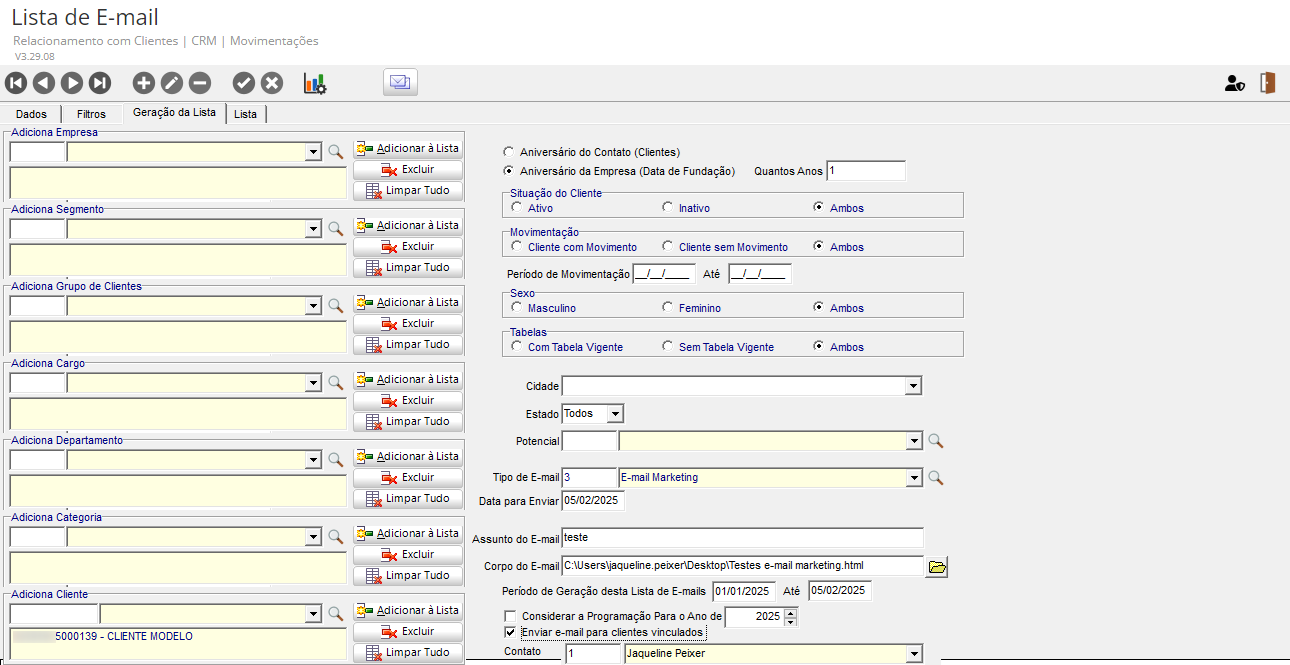Open the chart settings icon
Image resolution: width=1290 pixels, height=665 pixels.
(315, 83)
